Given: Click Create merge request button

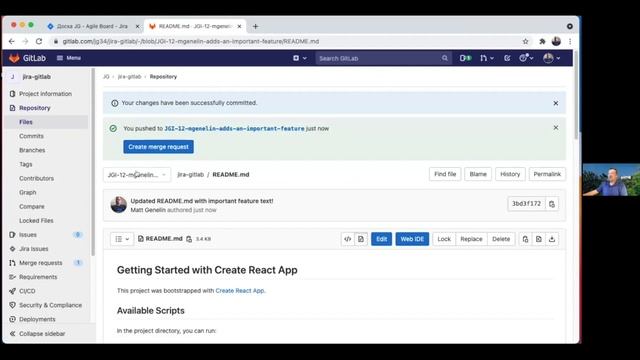Looking at the screenshot, I should (x=158, y=147).
